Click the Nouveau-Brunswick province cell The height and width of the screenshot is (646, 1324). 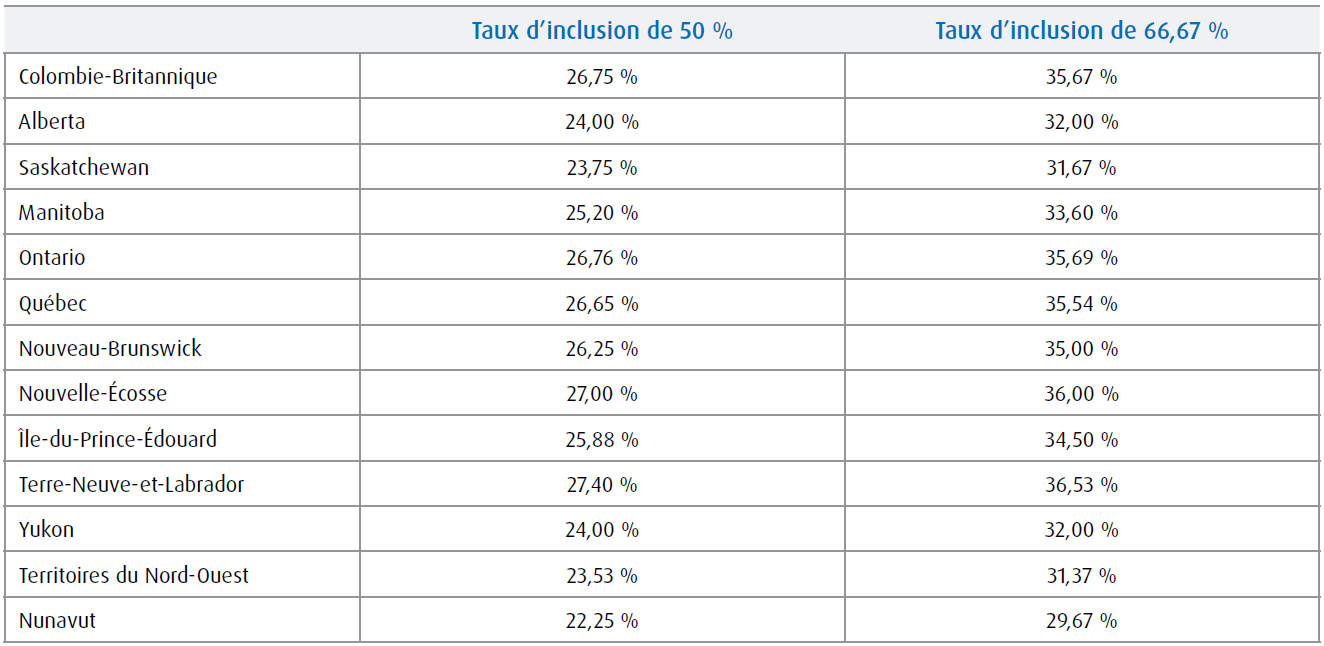(x=110, y=349)
